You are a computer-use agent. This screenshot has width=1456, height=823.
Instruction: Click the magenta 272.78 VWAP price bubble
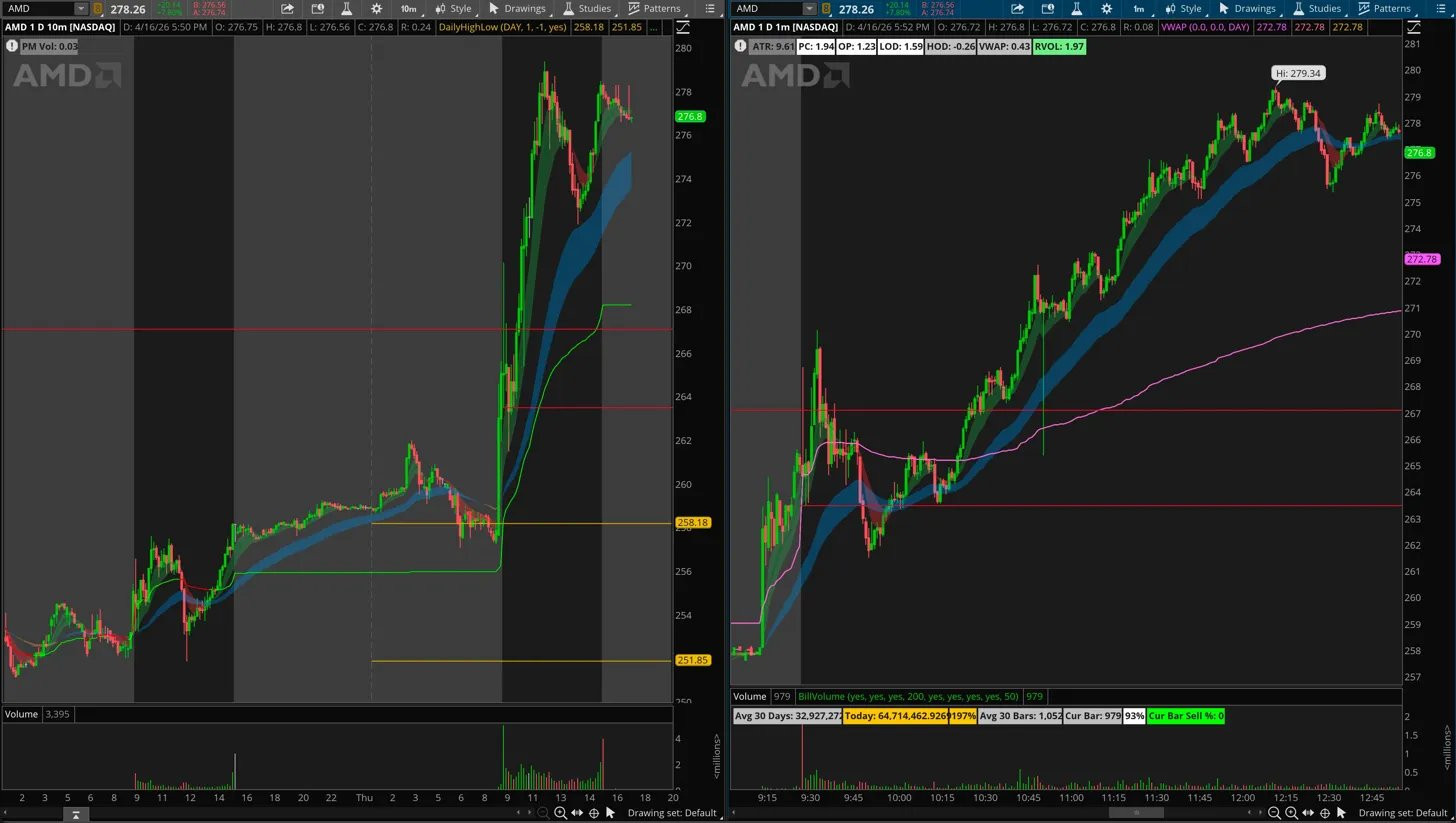[x=1422, y=259]
